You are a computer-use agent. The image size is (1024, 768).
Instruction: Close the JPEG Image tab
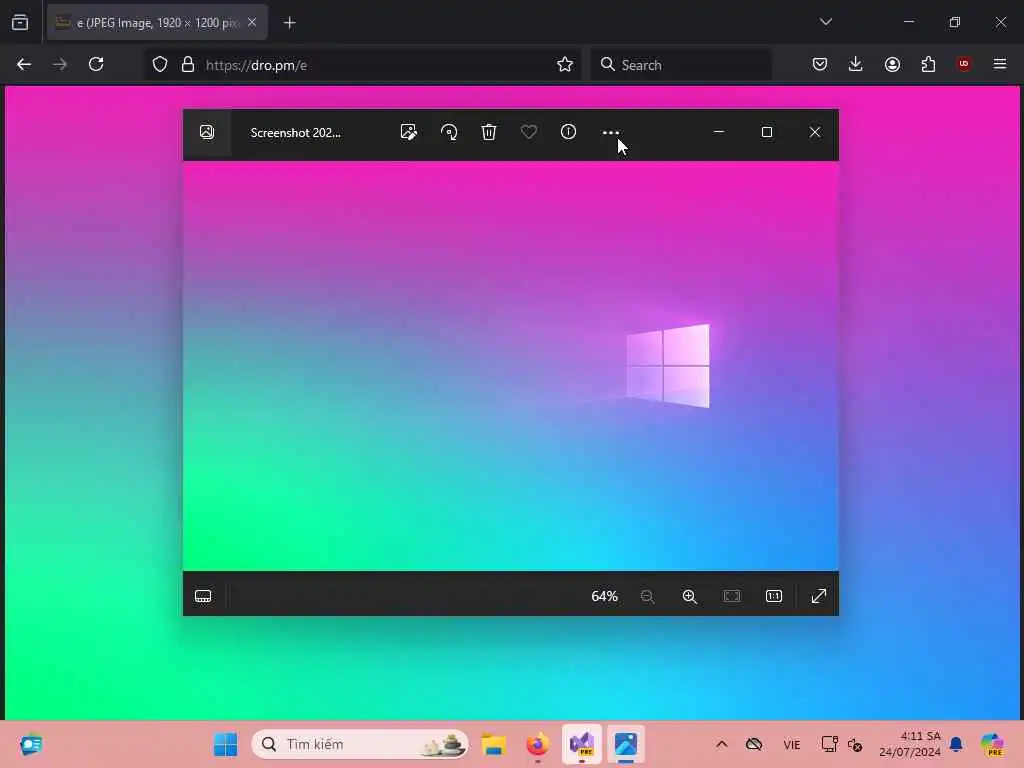pyautogui.click(x=252, y=23)
